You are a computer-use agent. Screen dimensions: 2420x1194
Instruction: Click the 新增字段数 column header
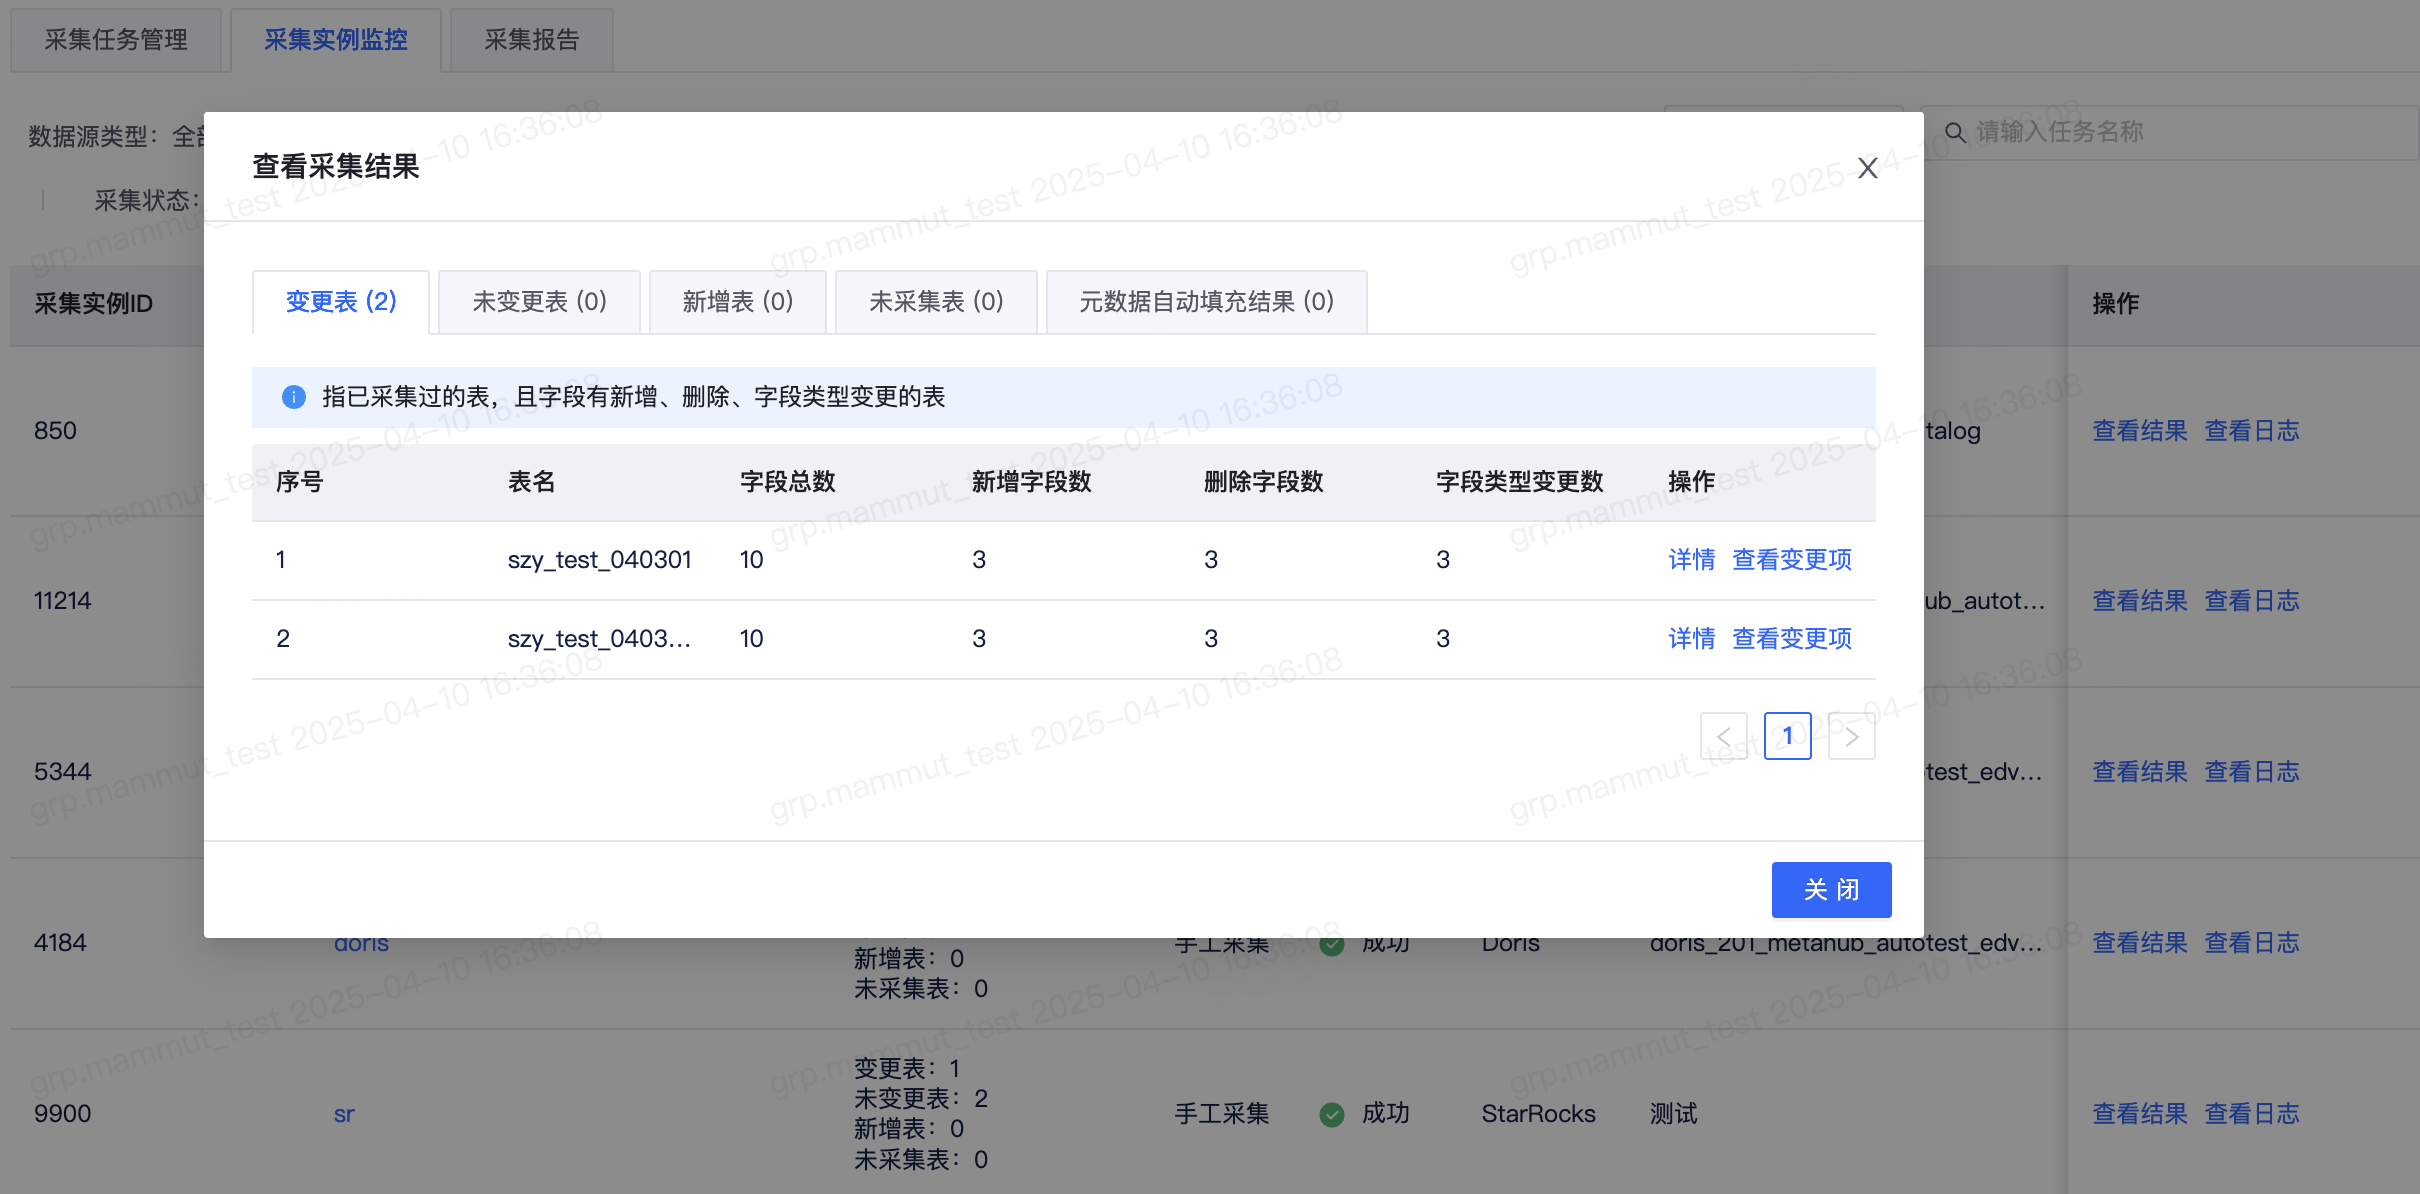coord(1031,482)
